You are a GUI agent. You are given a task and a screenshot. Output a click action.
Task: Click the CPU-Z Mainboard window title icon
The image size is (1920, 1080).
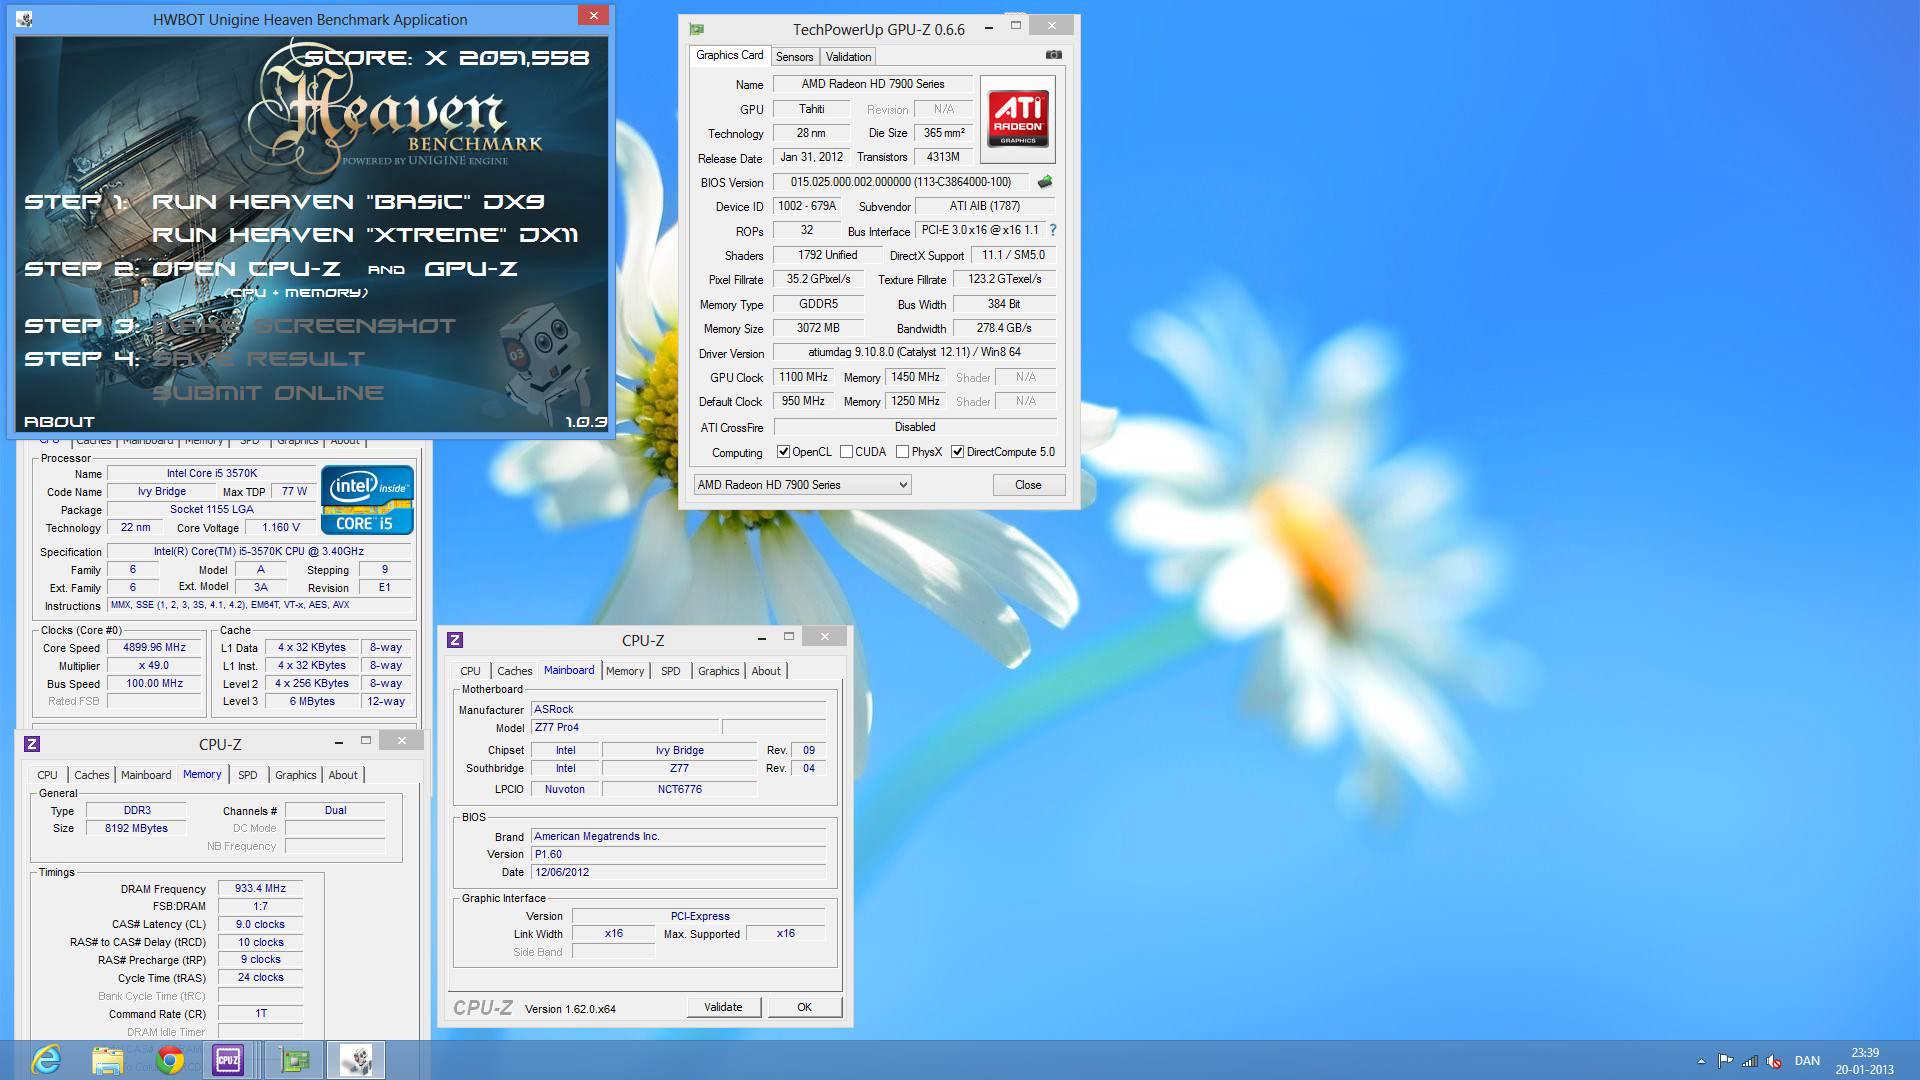pyautogui.click(x=455, y=640)
